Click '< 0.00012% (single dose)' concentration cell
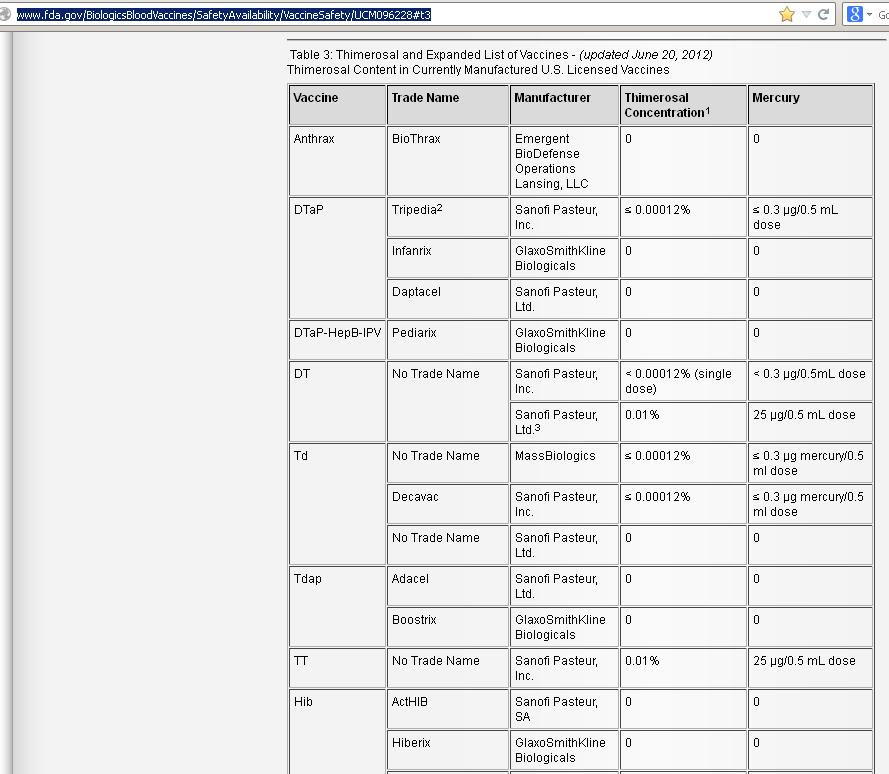Viewport: 889px width, 774px height. point(683,381)
